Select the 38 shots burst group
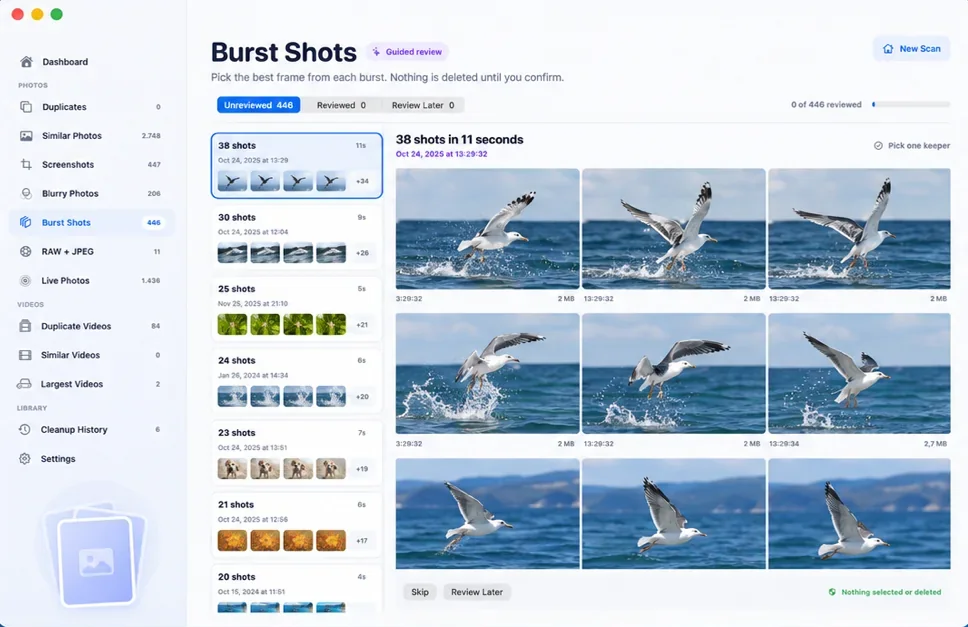Viewport: 968px width, 627px height. point(296,165)
